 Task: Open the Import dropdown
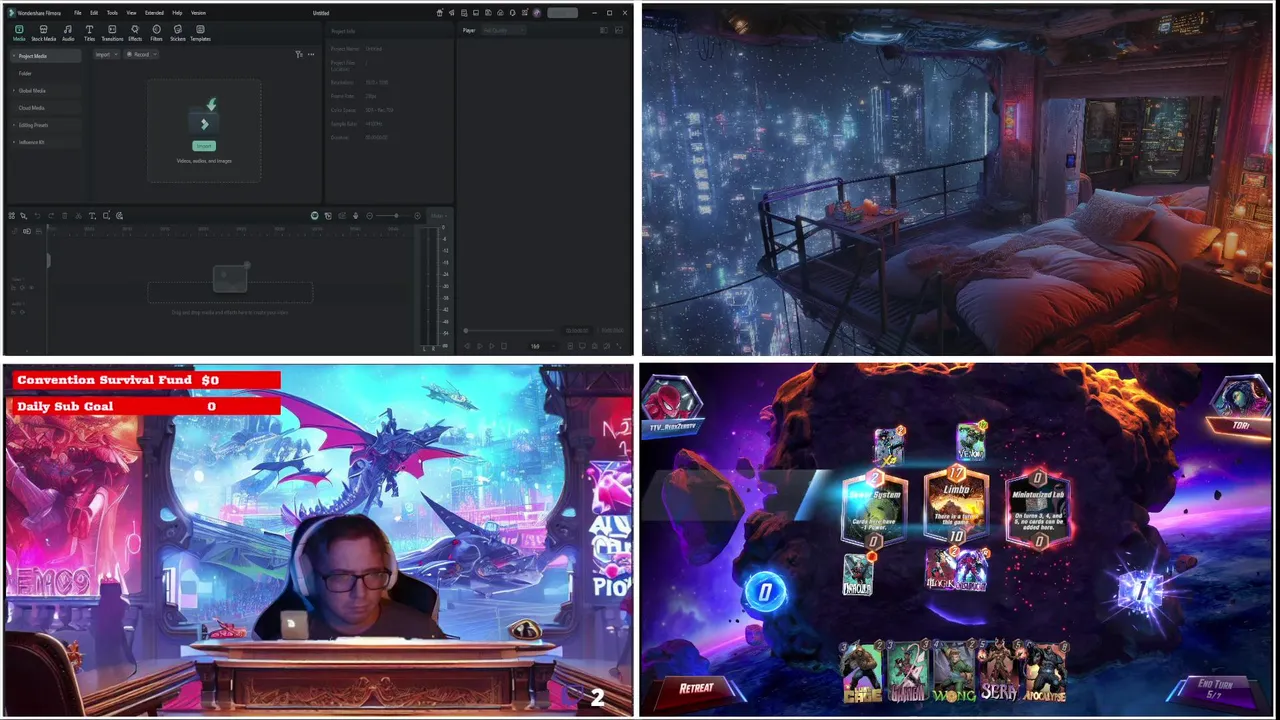point(106,54)
